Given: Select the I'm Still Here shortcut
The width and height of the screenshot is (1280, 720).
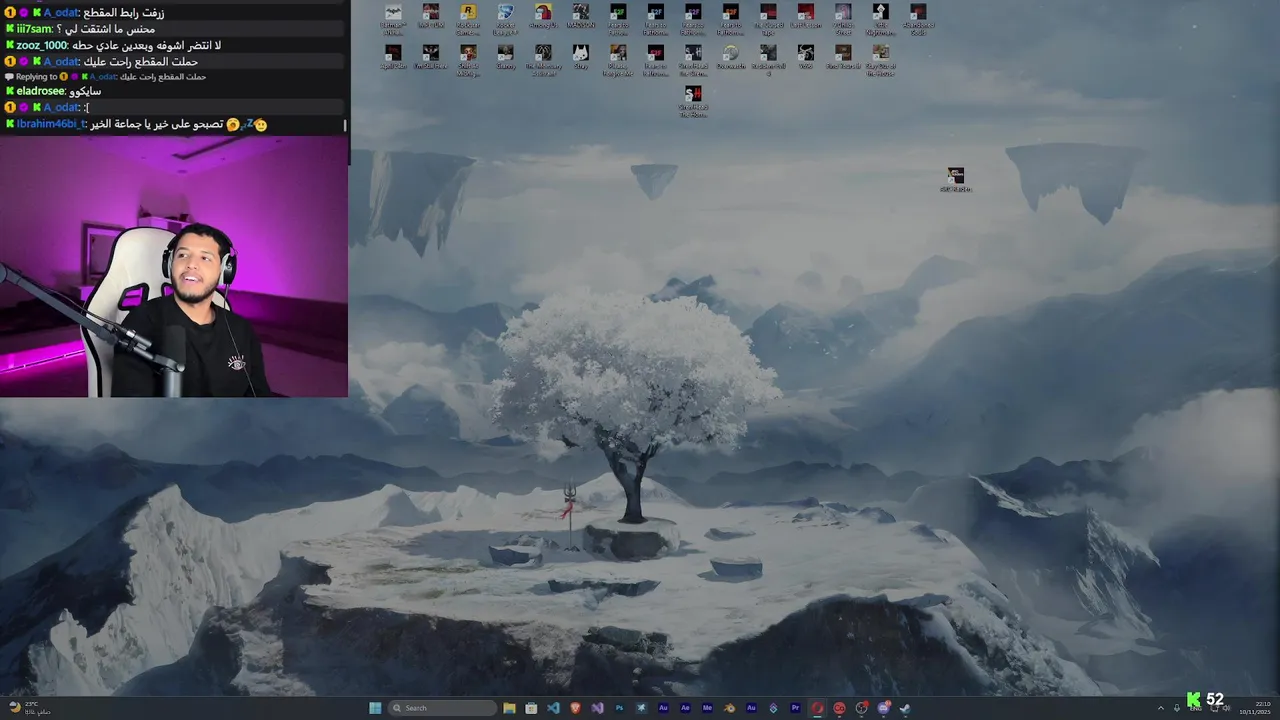Looking at the screenshot, I should pos(430,57).
